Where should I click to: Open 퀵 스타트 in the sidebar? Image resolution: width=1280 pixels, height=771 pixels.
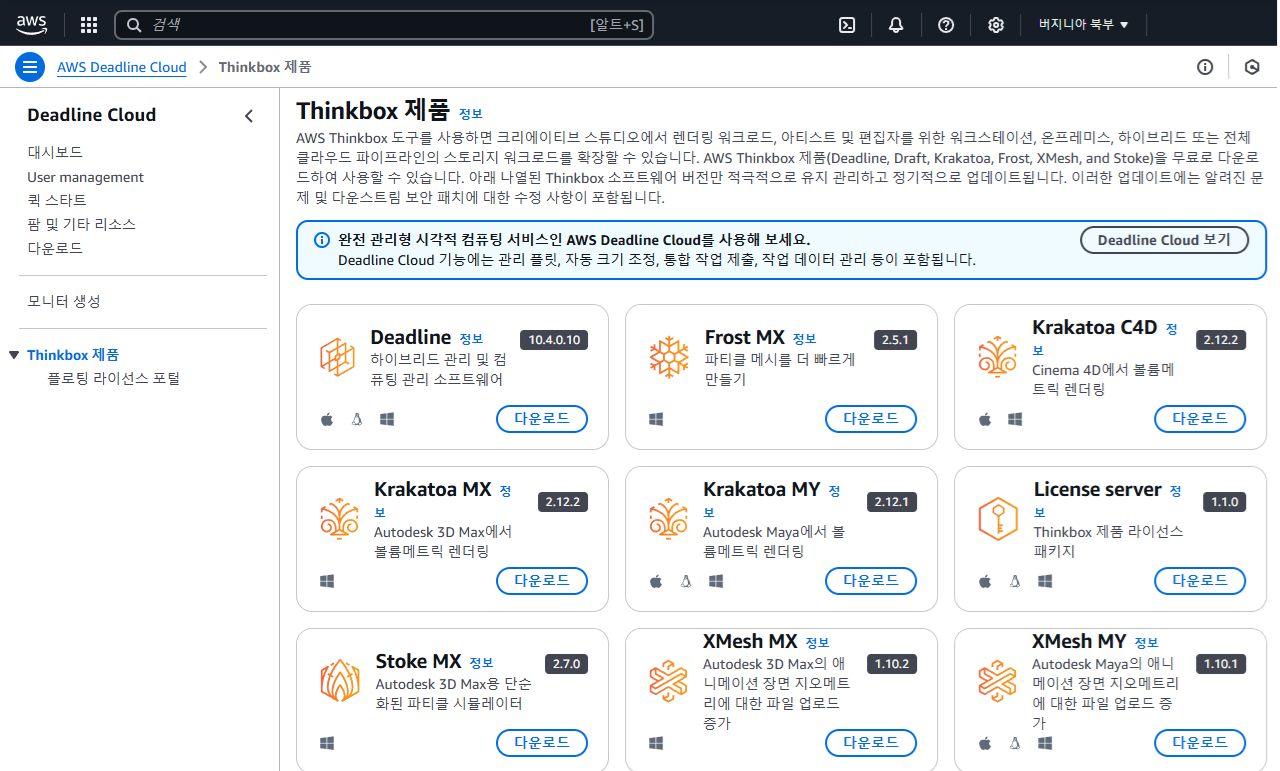pyautogui.click(x=57, y=200)
